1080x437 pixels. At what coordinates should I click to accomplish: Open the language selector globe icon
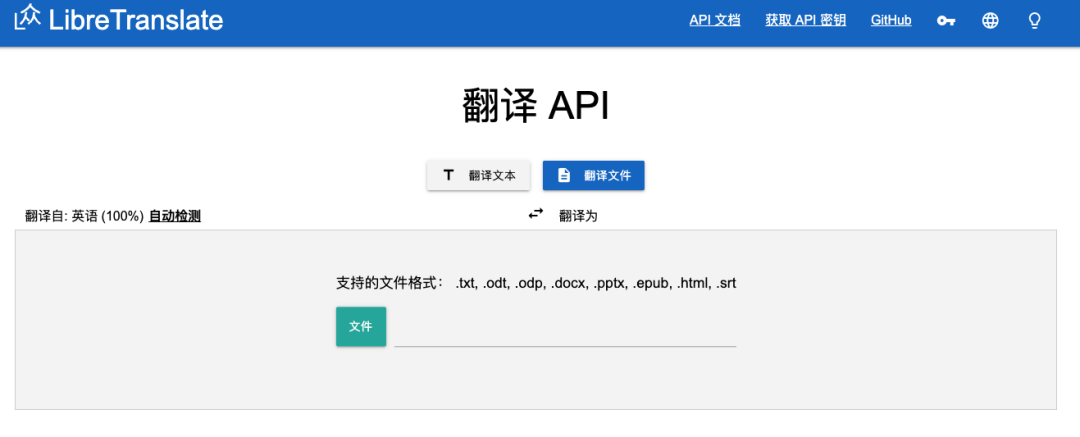point(990,21)
